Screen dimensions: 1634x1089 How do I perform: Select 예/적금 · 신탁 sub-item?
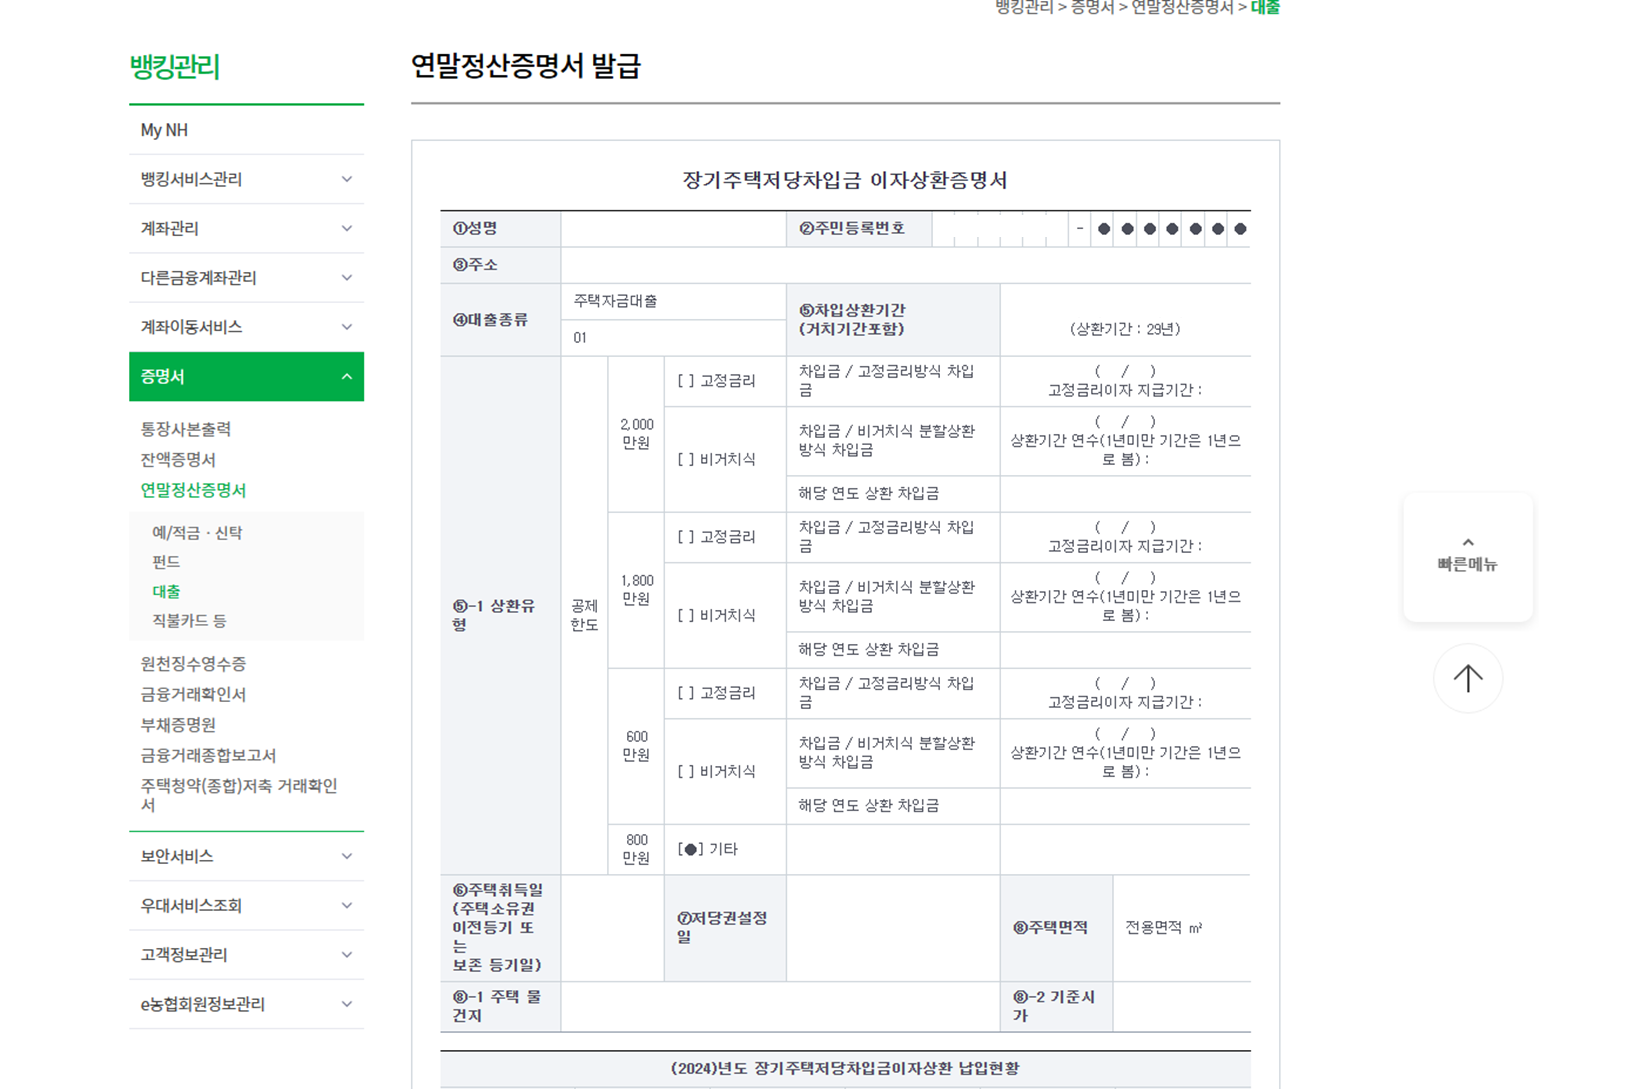pyautogui.click(x=197, y=533)
